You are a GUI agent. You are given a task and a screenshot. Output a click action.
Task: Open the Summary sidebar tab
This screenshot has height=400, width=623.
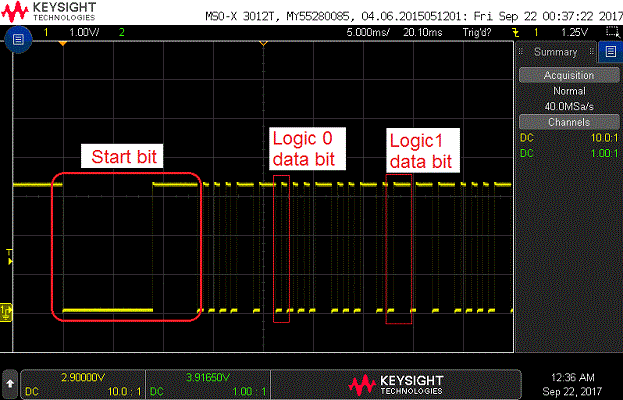click(x=555, y=52)
